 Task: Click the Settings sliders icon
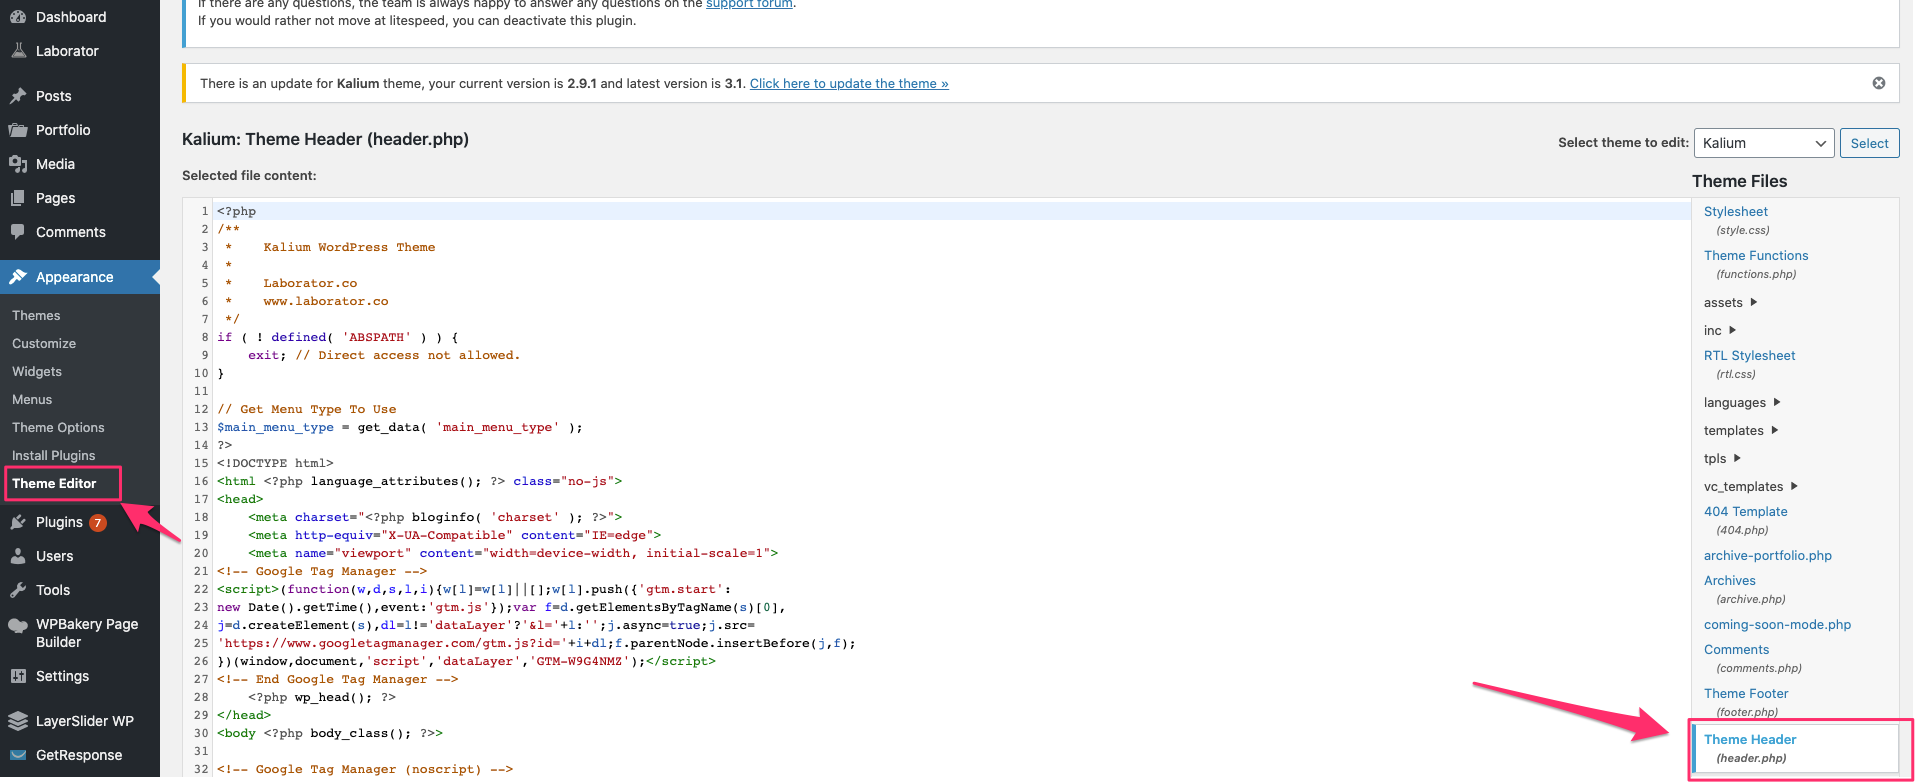(18, 676)
